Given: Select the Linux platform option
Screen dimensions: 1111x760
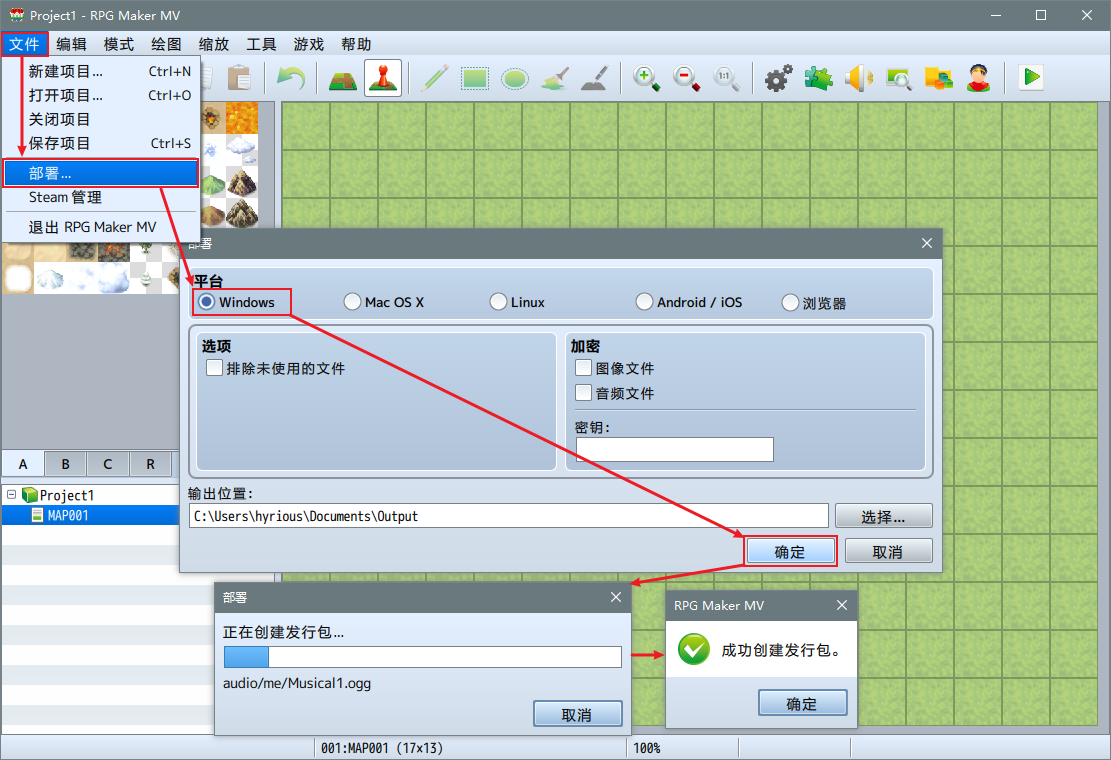Looking at the screenshot, I should [x=498, y=302].
